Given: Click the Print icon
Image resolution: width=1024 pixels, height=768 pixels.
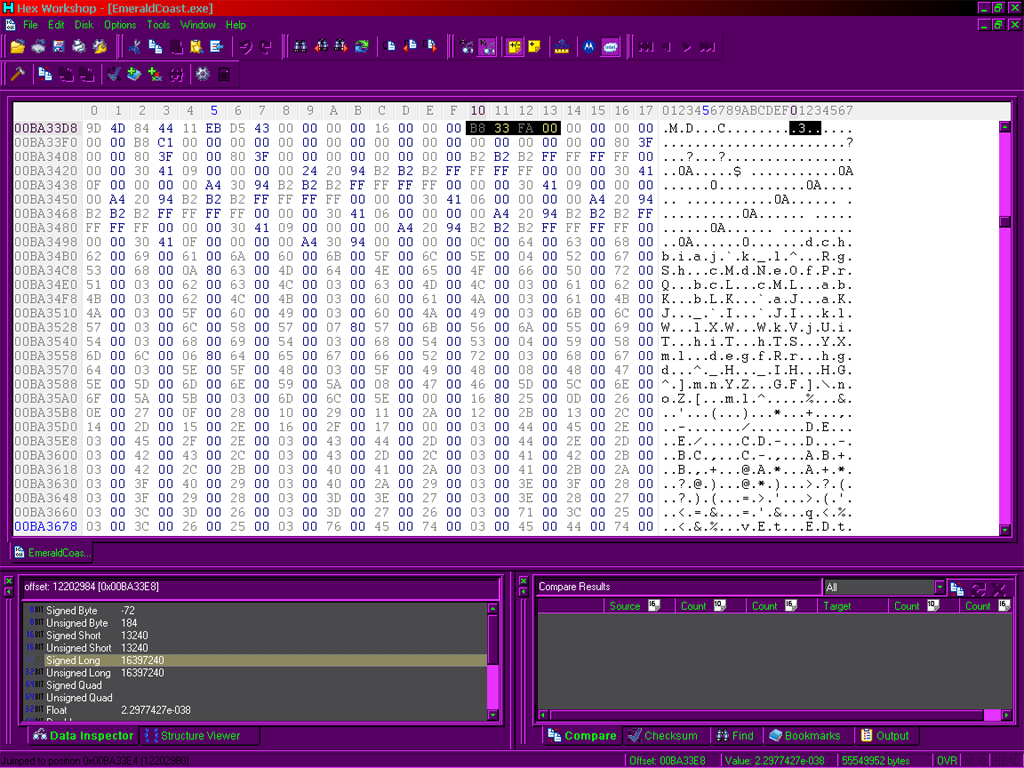Looking at the screenshot, I should pos(79,46).
